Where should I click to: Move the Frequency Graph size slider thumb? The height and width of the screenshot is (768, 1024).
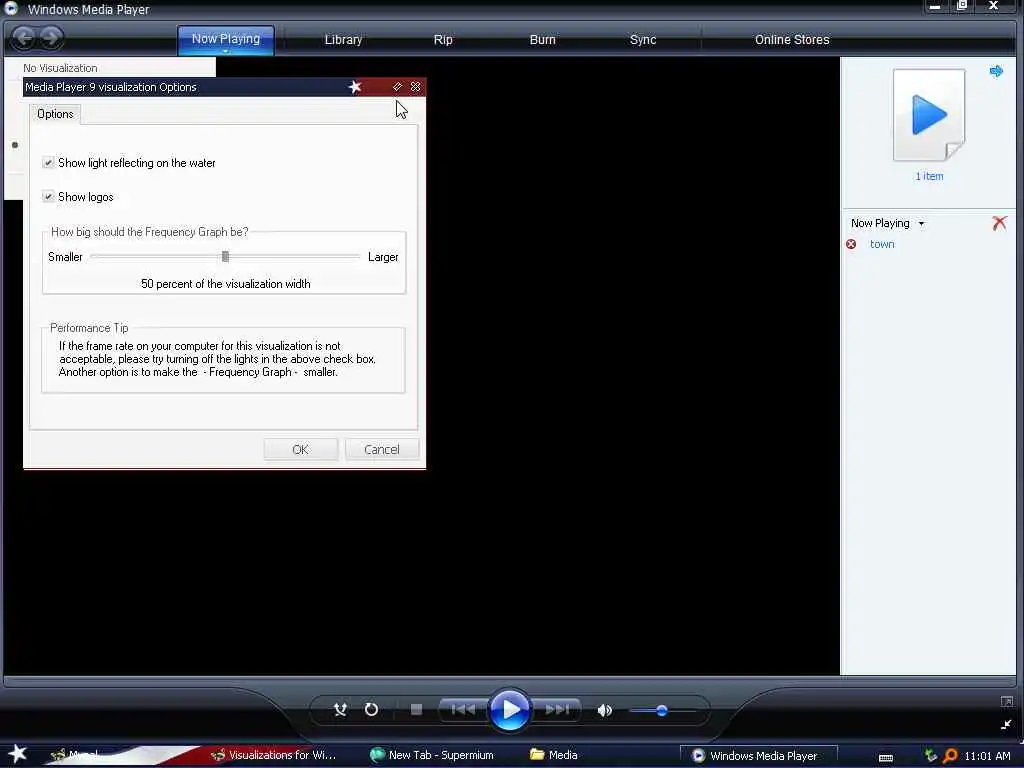pyautogui.click(x=225, y=257)
